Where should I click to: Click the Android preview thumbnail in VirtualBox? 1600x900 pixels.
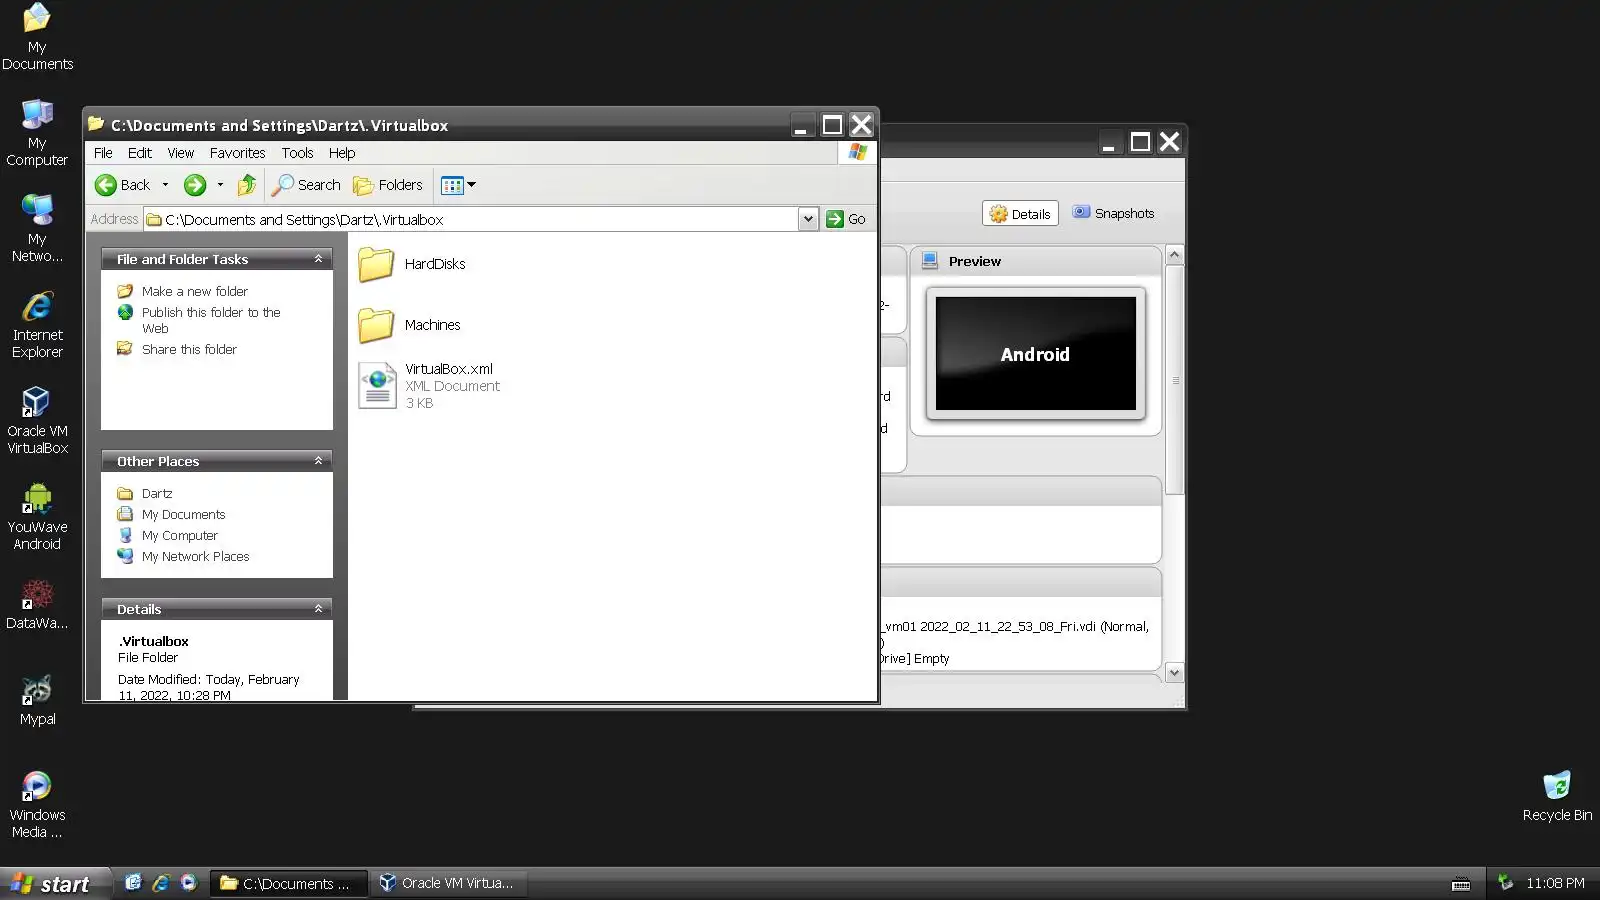[1035, 354]
